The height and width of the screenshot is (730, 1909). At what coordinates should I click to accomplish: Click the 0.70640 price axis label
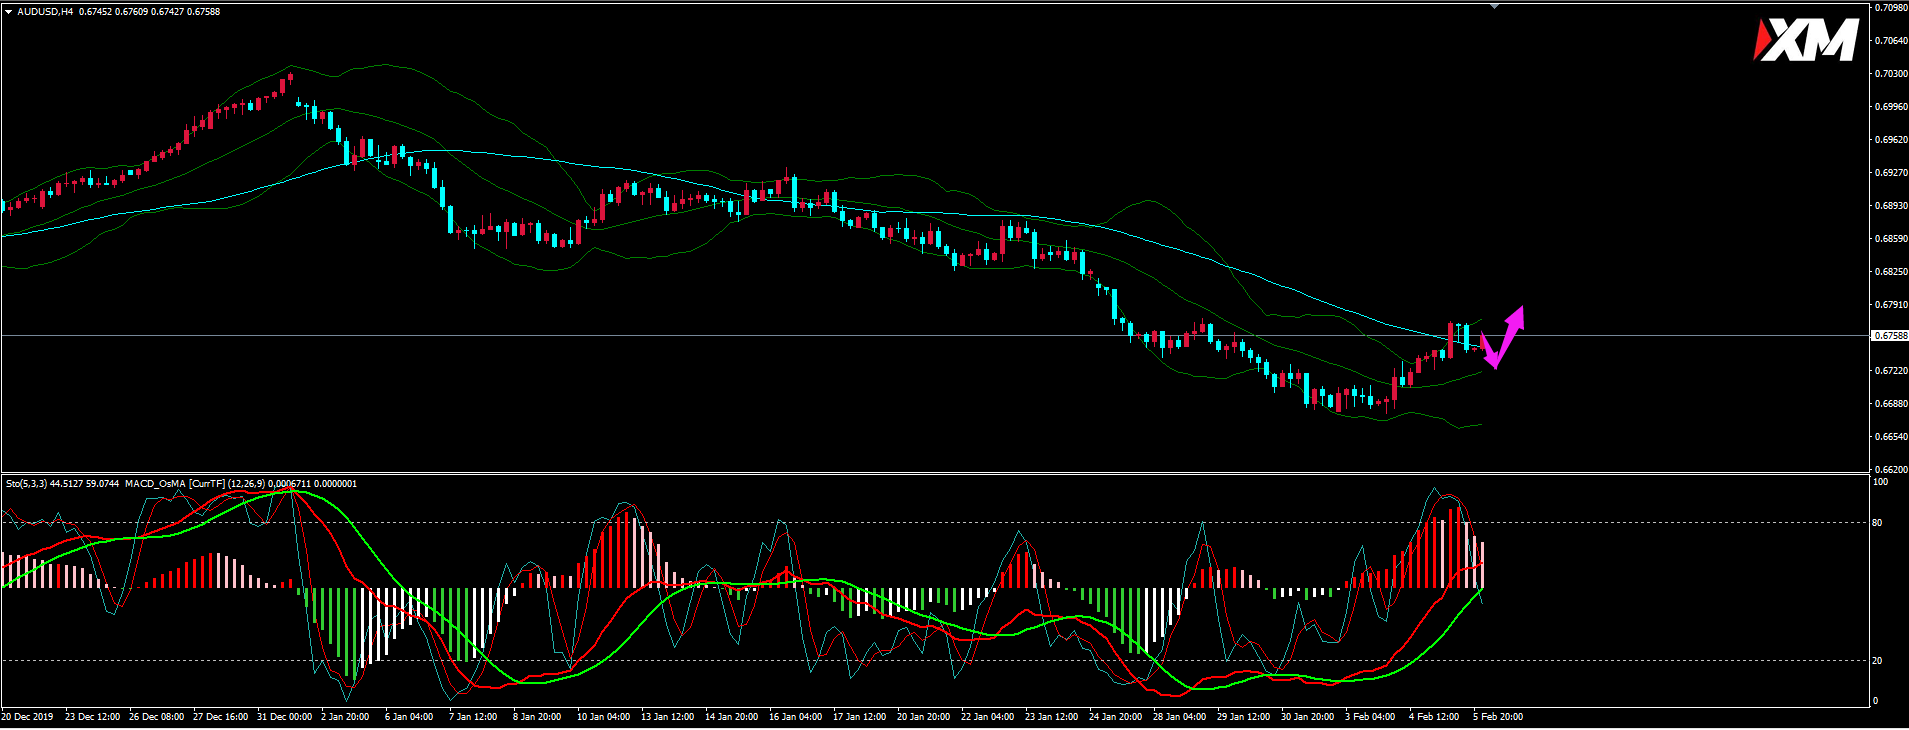coord(1892,41)
